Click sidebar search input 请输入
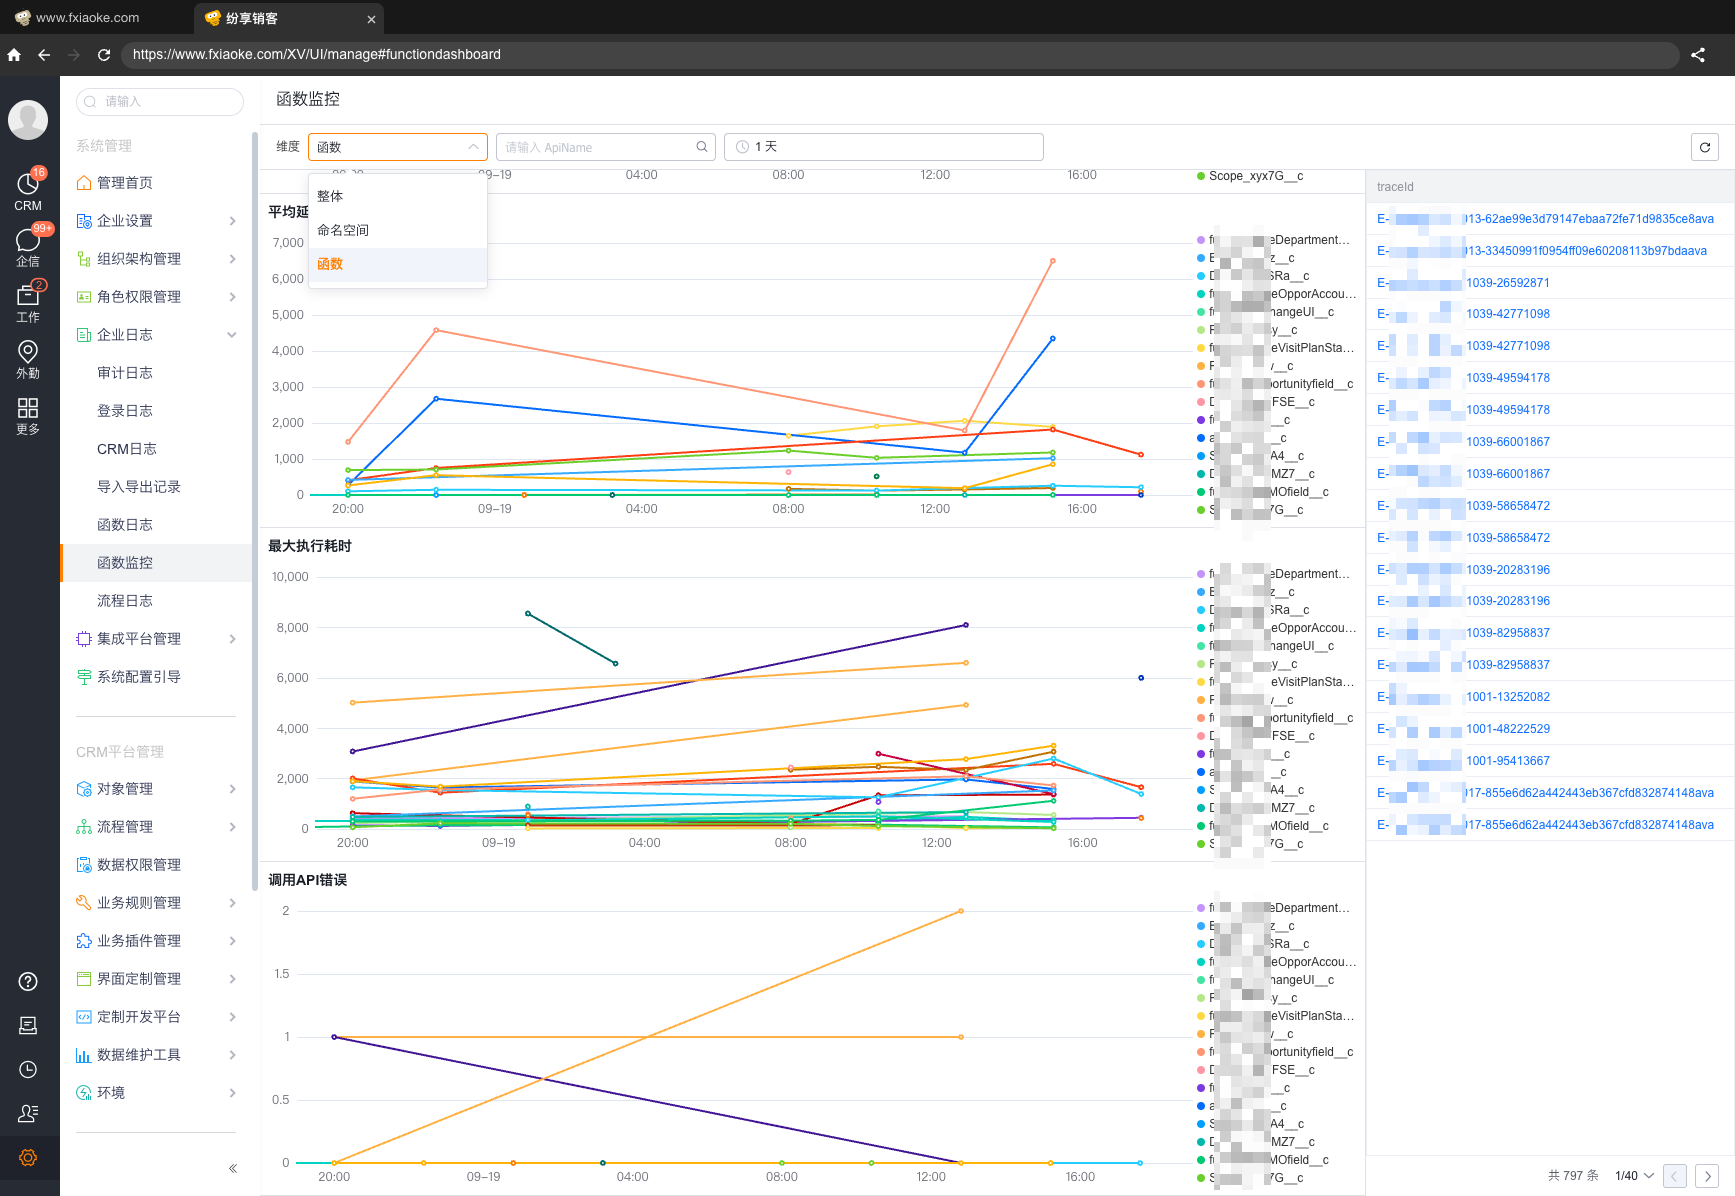1735x1196 pixels. click(160, 102)
